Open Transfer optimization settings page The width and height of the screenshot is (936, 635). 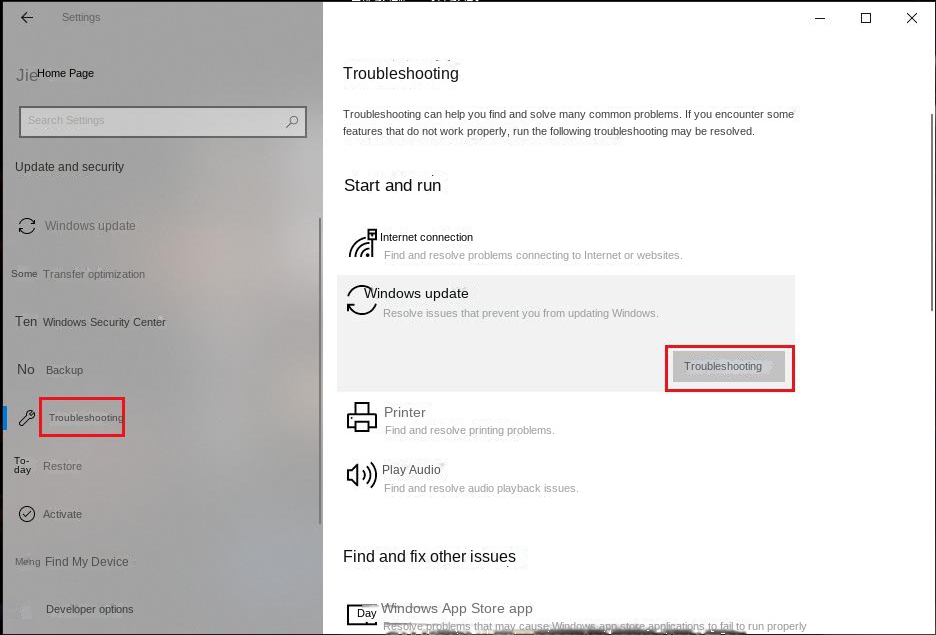94,275
